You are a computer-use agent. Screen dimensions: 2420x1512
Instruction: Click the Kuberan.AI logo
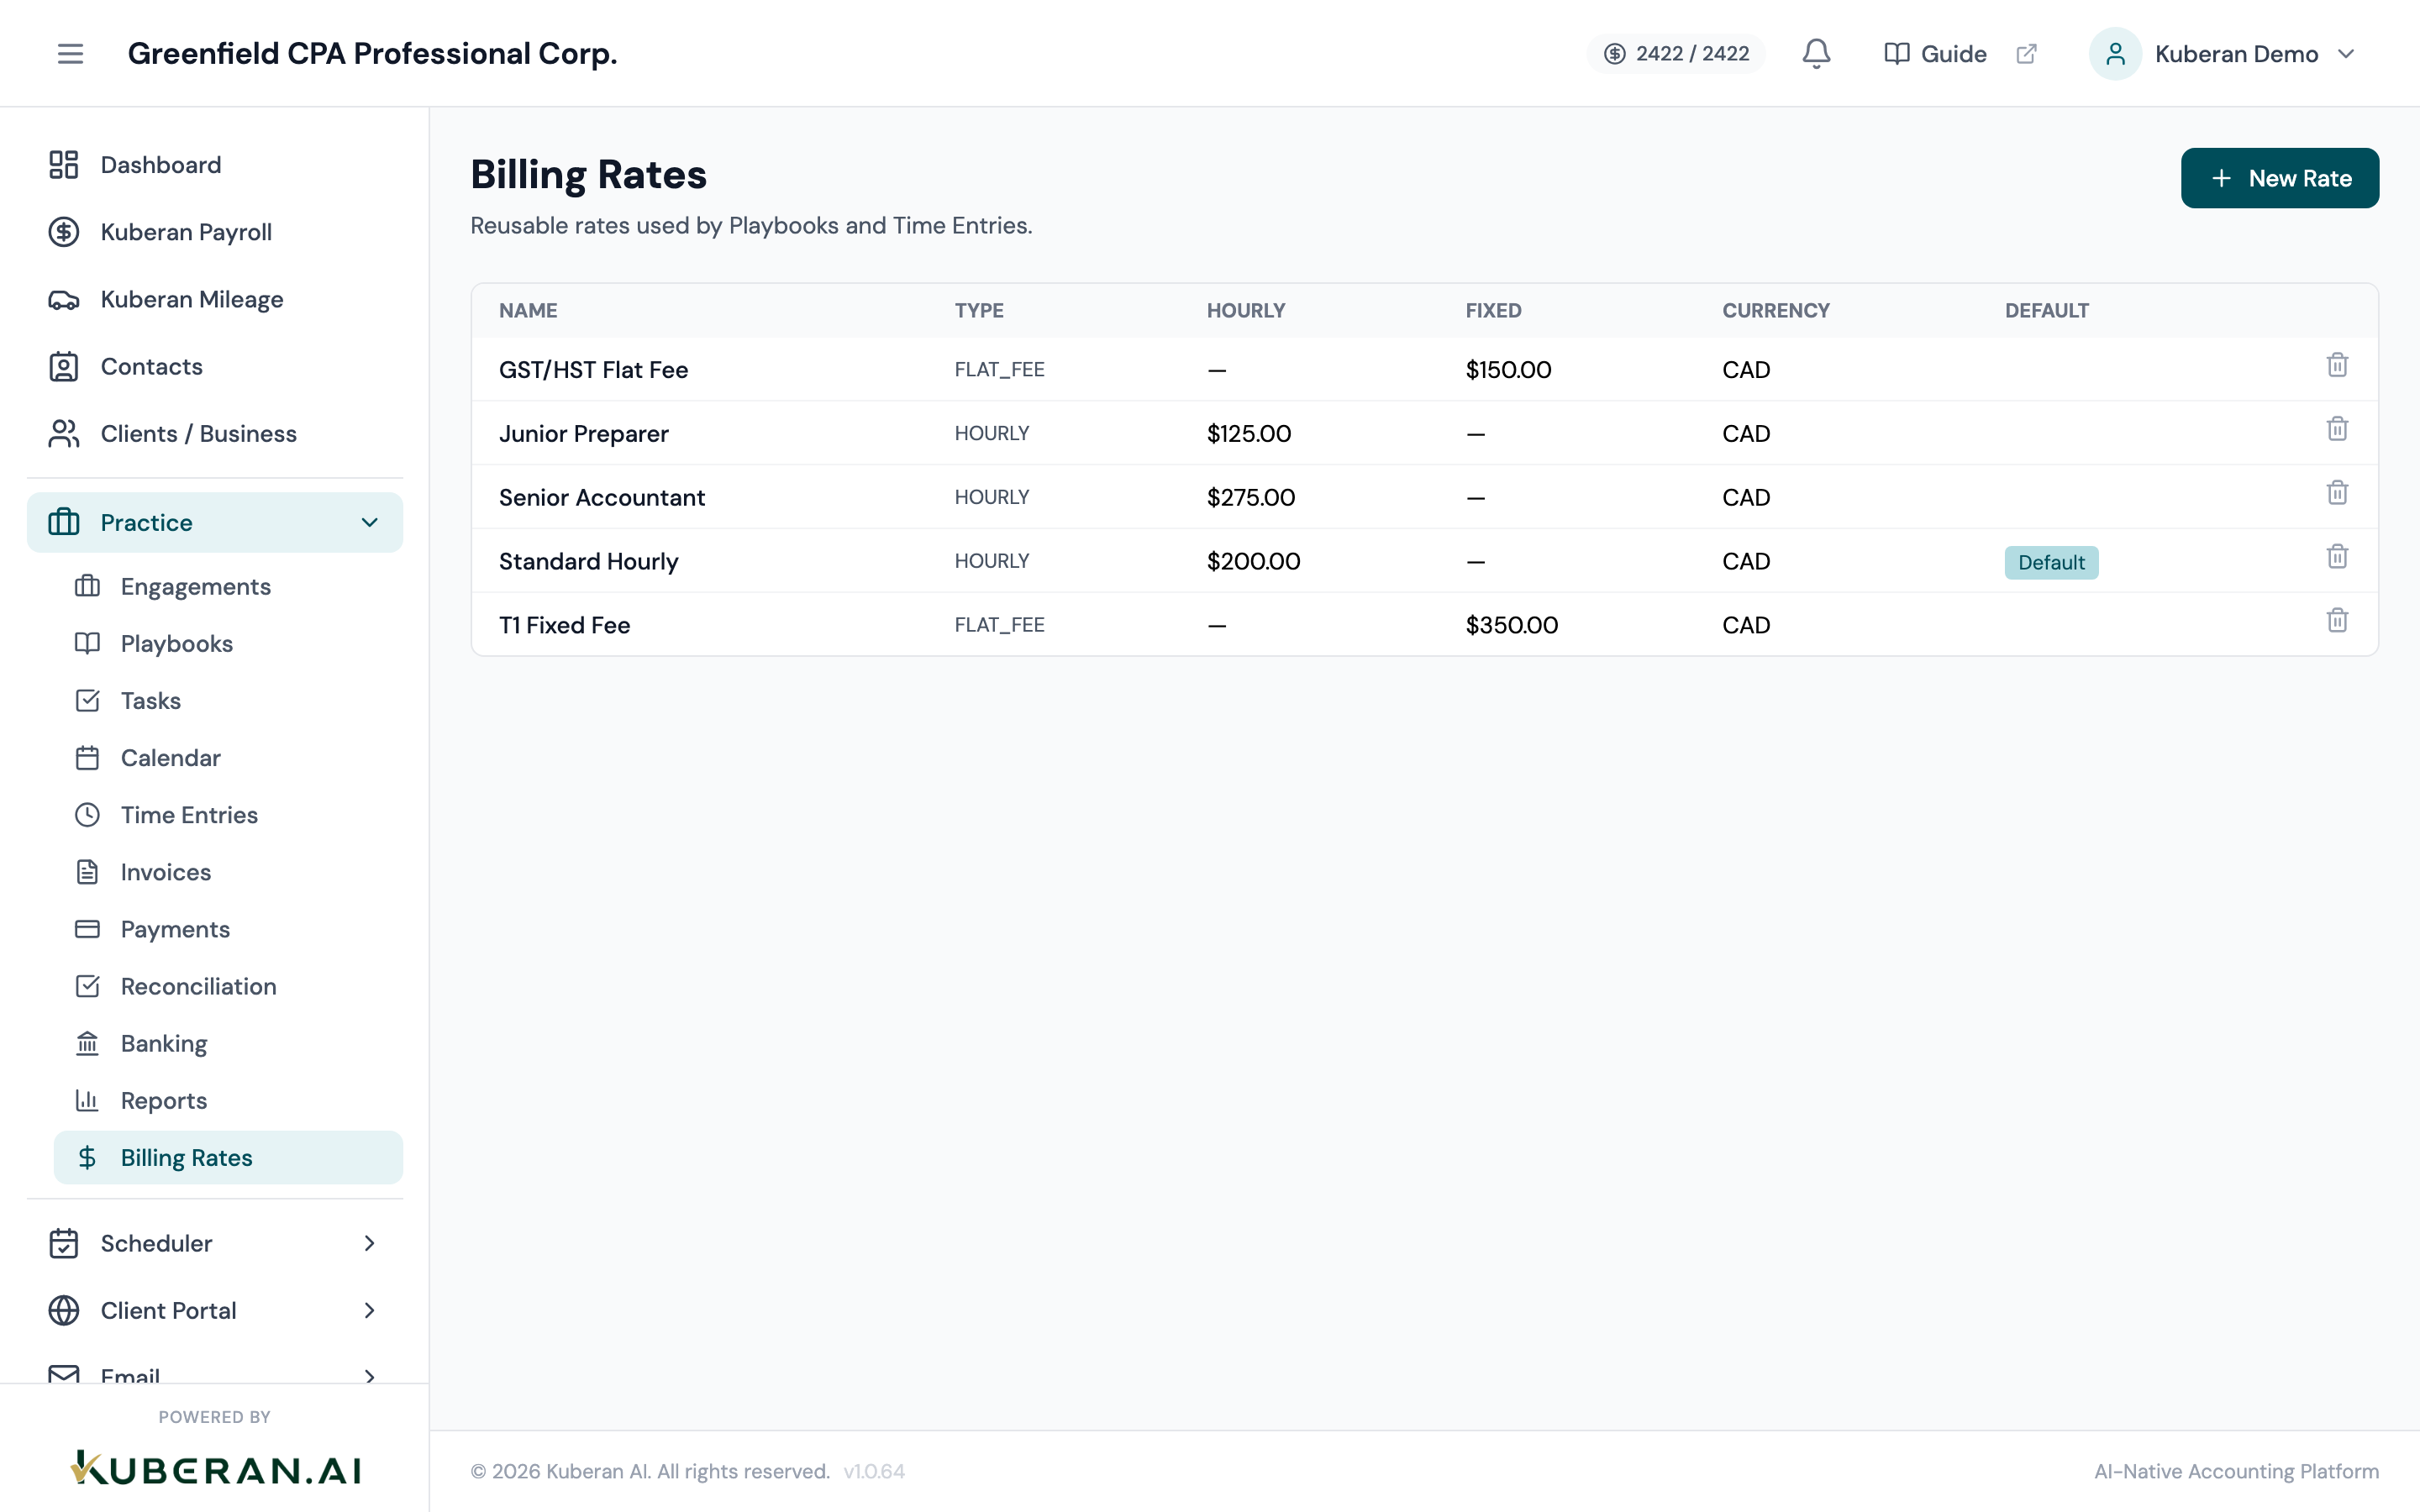tap(215, 1468)
